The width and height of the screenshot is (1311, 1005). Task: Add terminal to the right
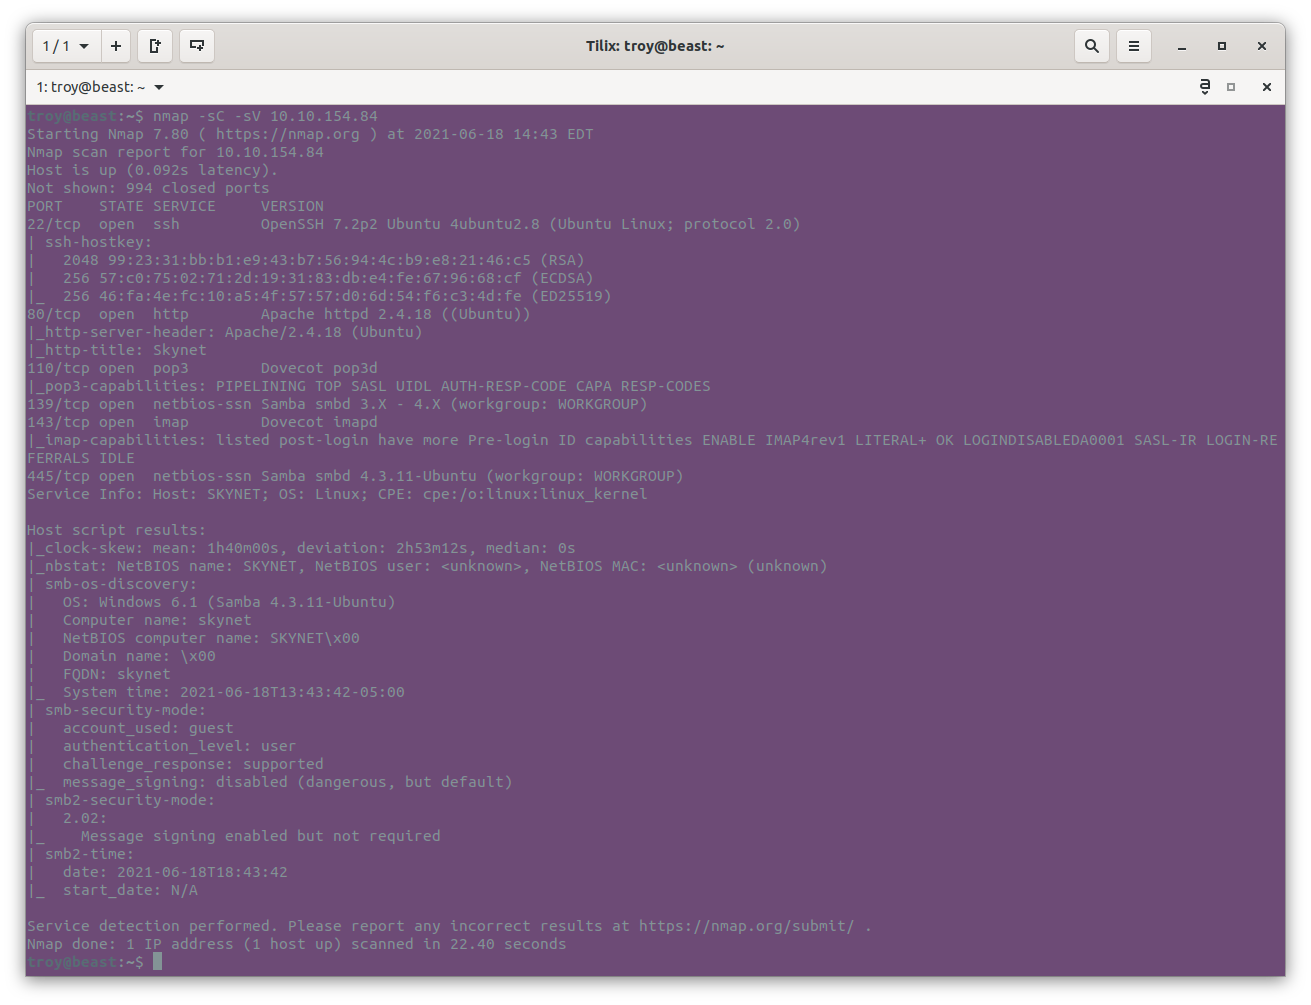pos(155,46)
